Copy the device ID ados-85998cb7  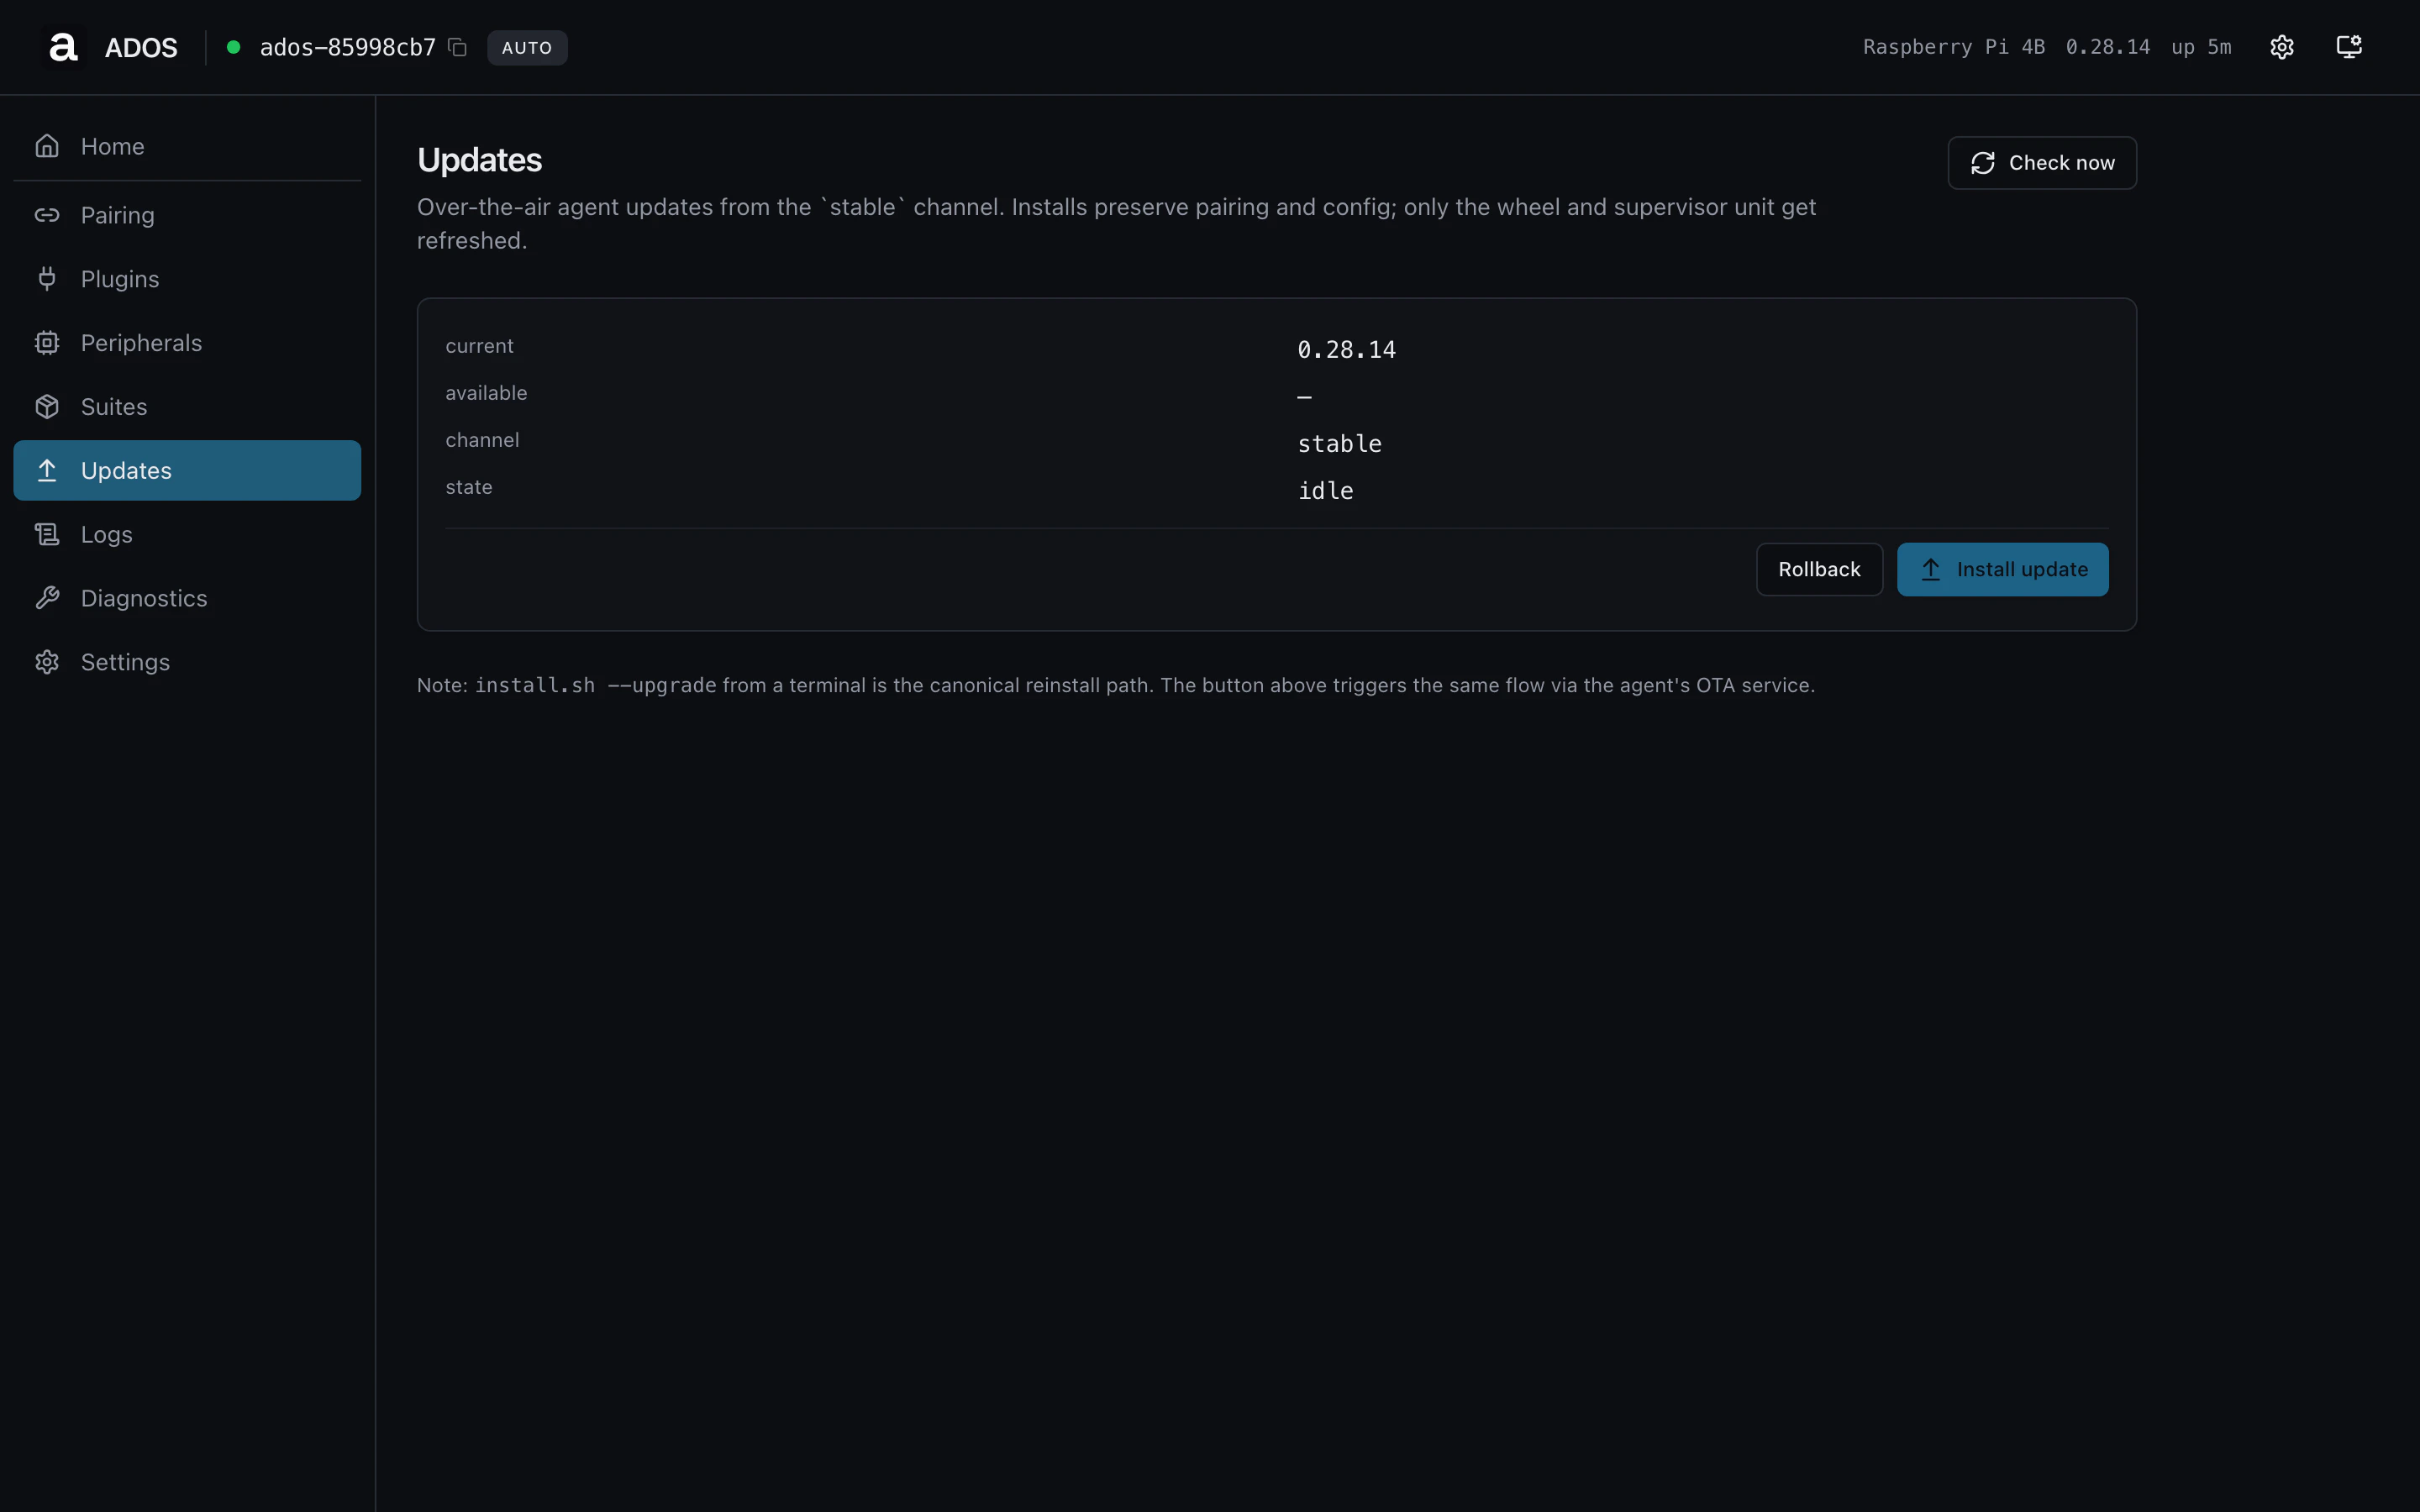(x=458, y=47)
